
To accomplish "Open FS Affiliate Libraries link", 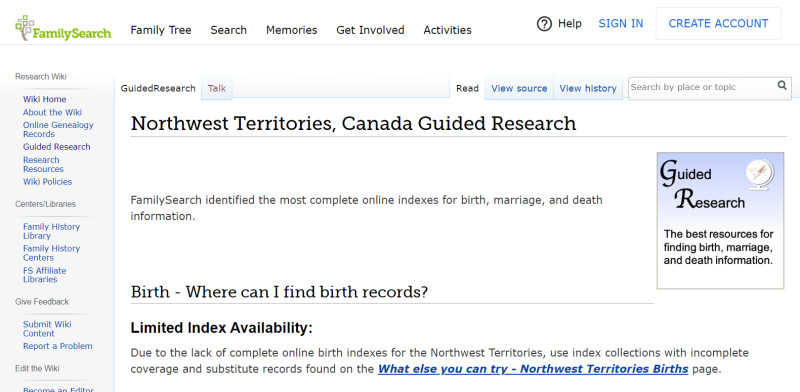I will [x=44, y=275].
